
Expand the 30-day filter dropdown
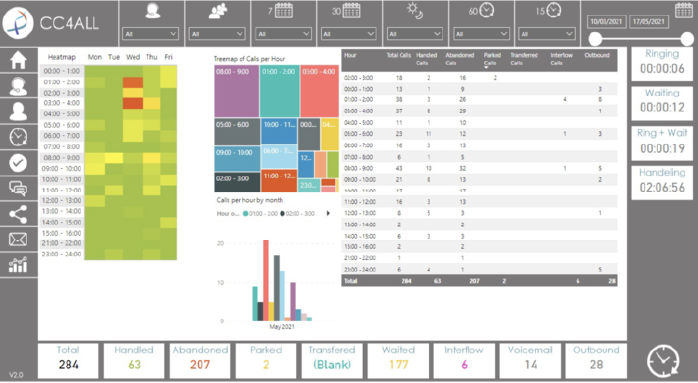click(x=349, y=34)
